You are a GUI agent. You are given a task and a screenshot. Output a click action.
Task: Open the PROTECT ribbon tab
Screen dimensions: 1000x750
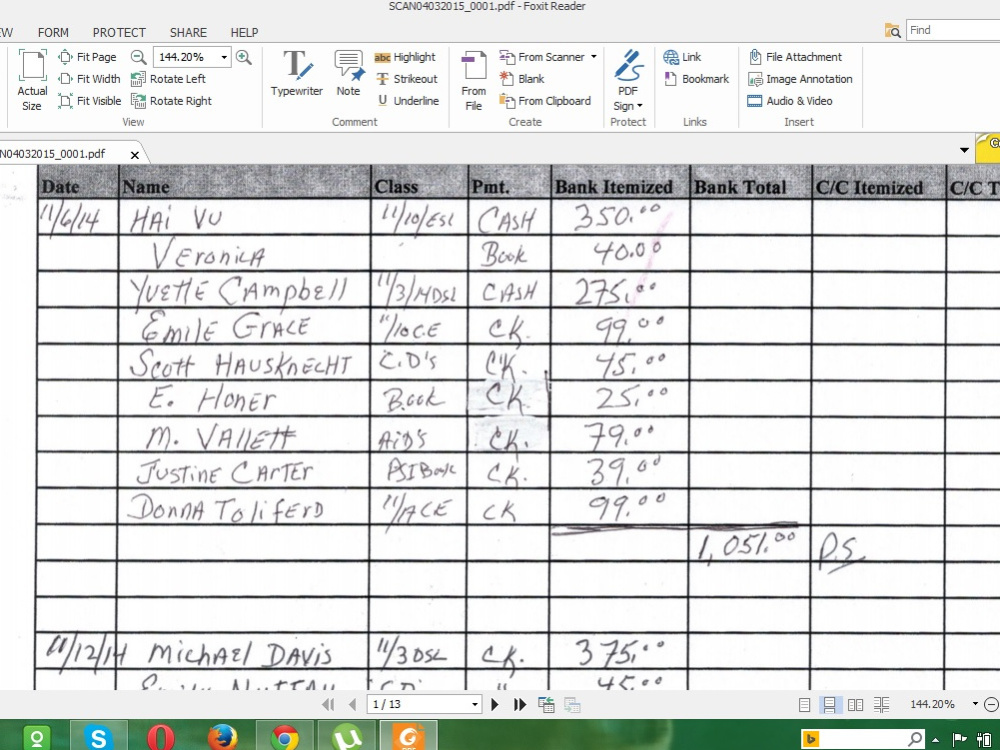(x=119, y=33)
